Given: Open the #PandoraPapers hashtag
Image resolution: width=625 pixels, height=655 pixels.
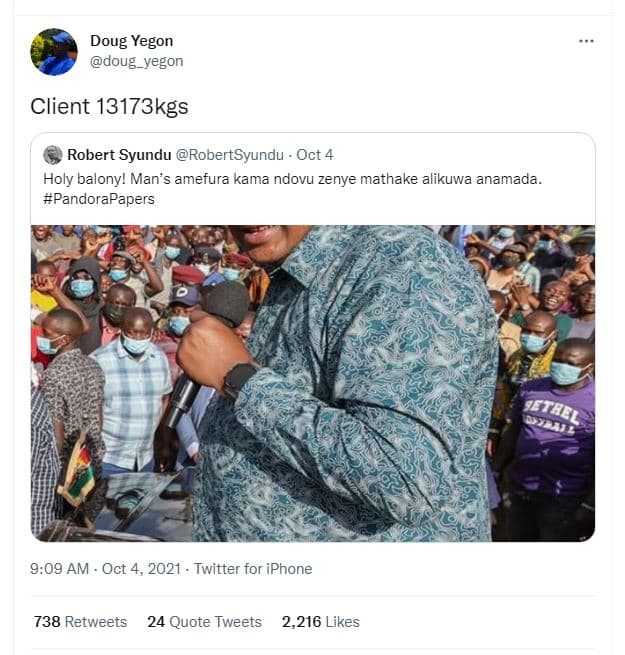Looking at the screenshot, I should pos(99,198).
